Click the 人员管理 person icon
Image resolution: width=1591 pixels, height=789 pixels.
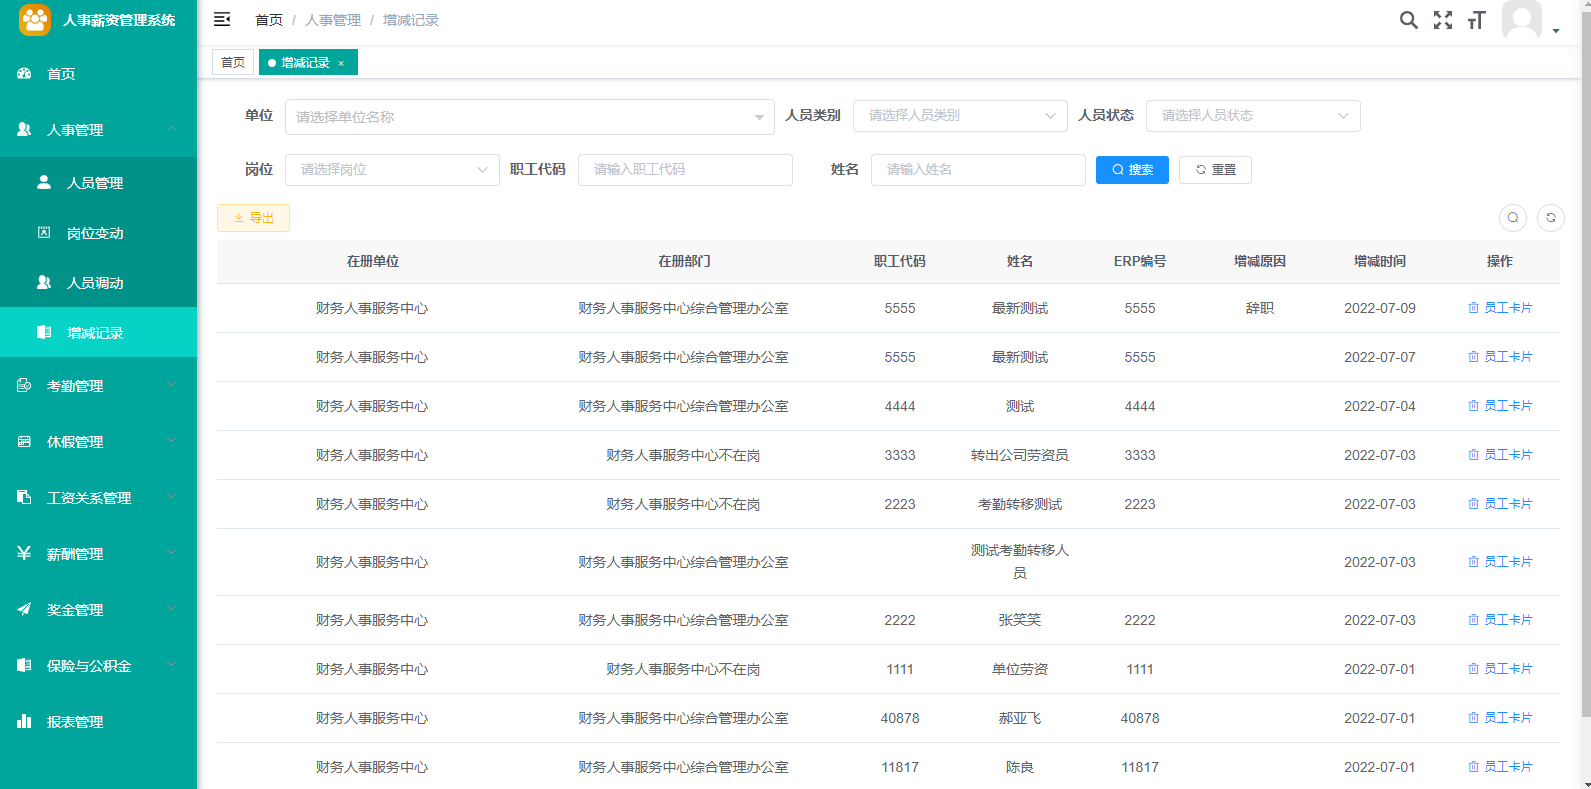[x=44, y=183]
